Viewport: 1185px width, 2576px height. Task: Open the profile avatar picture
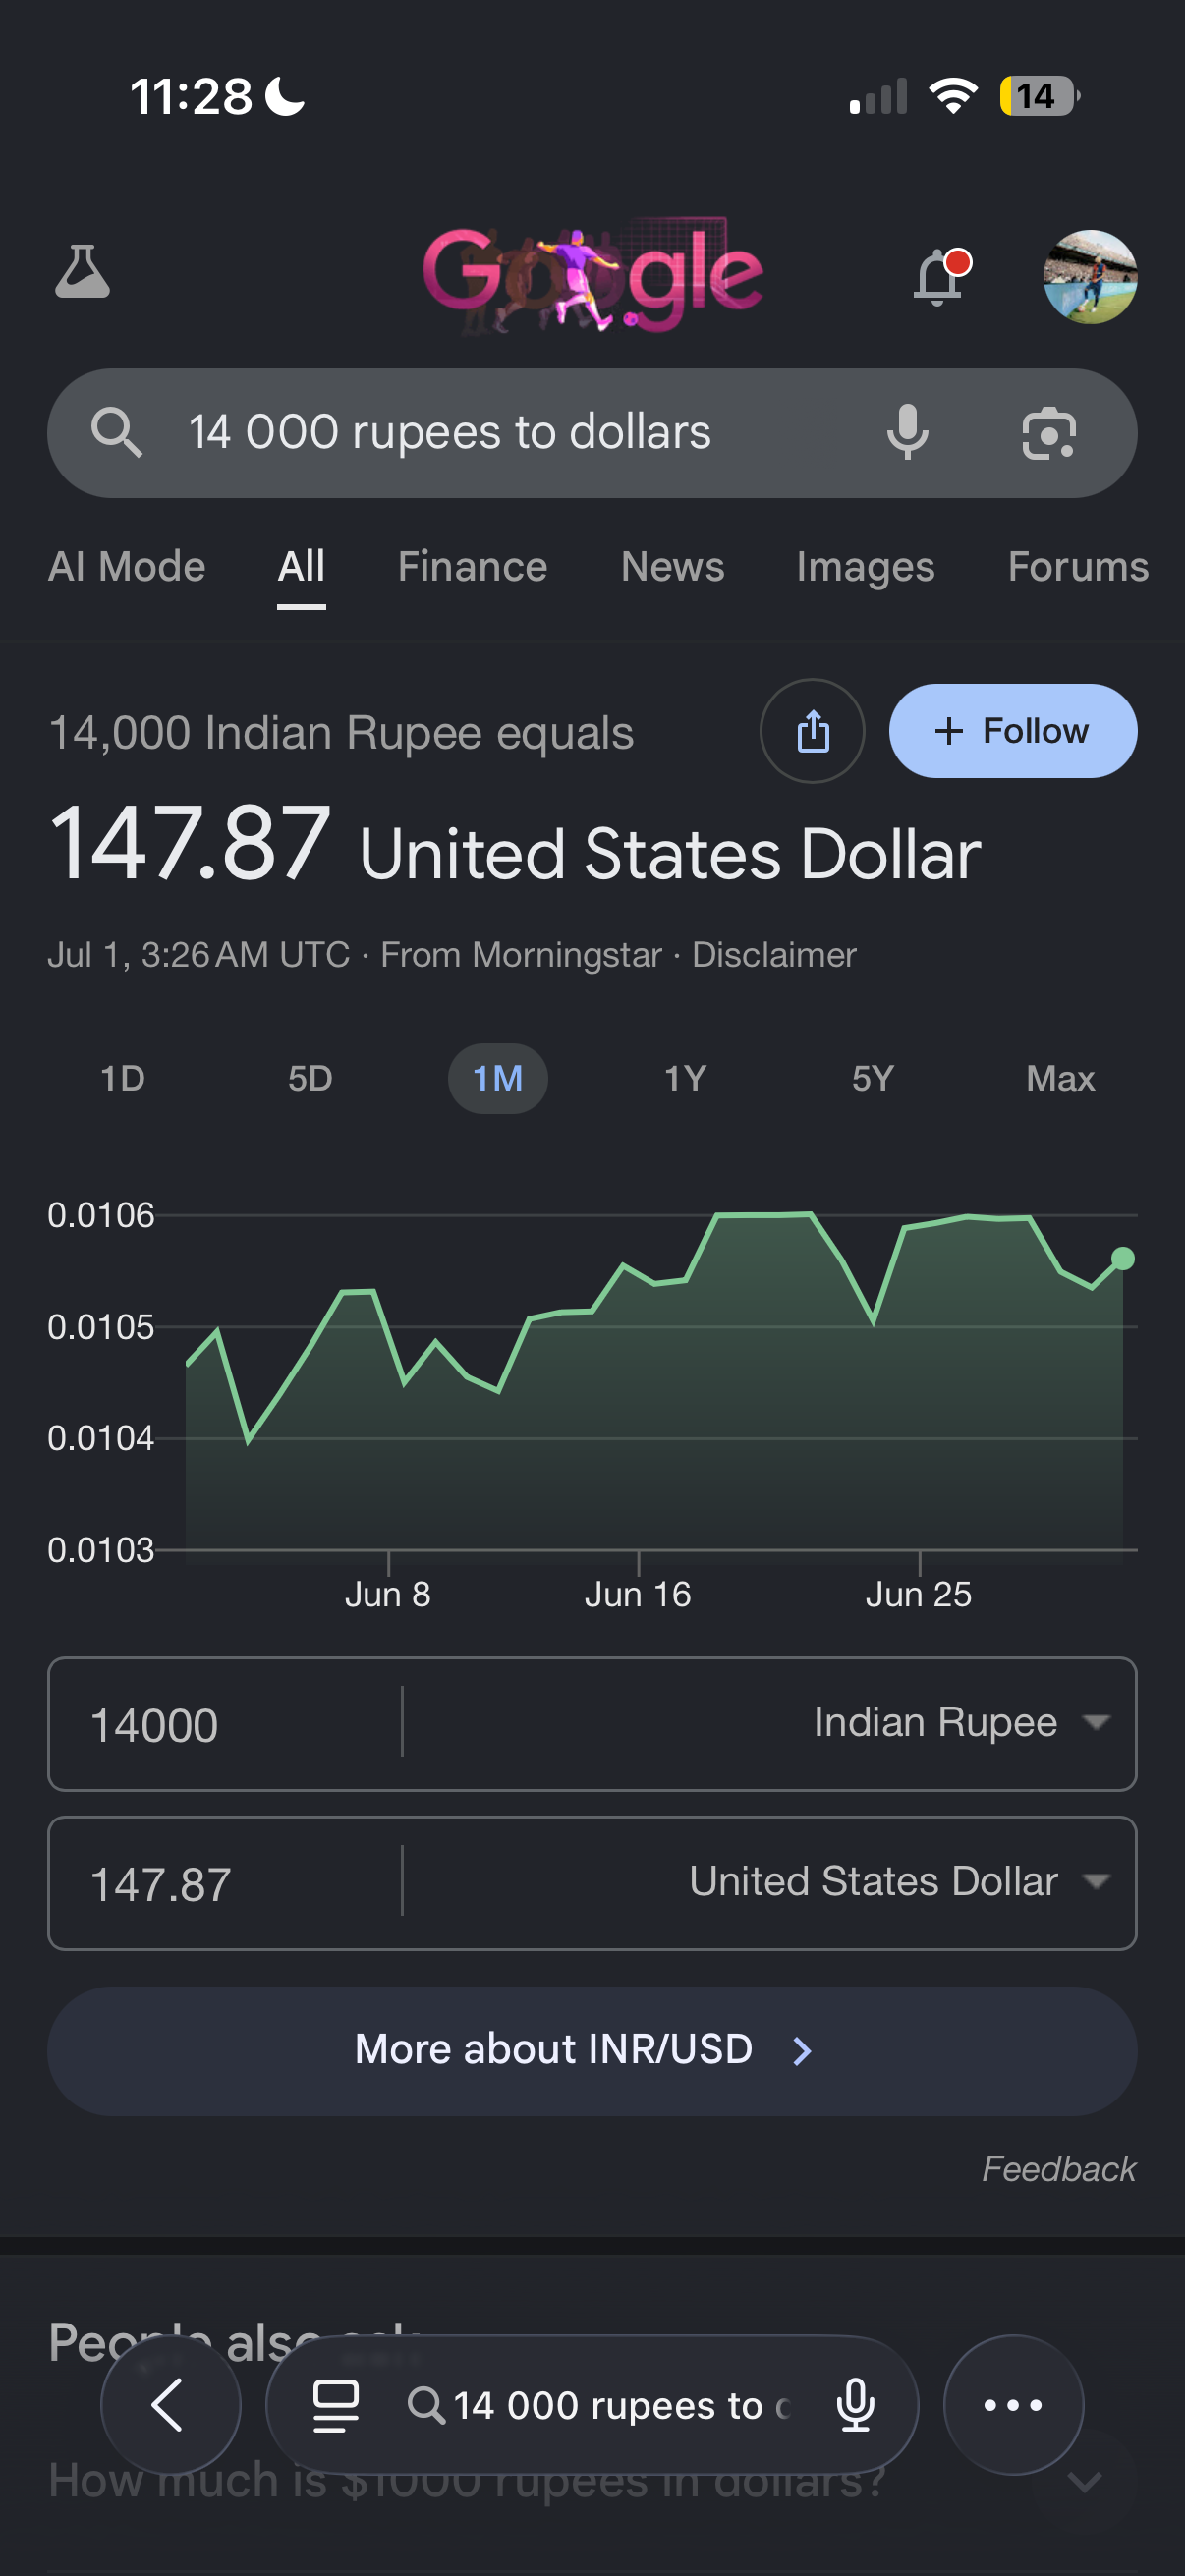point(1090,277)
